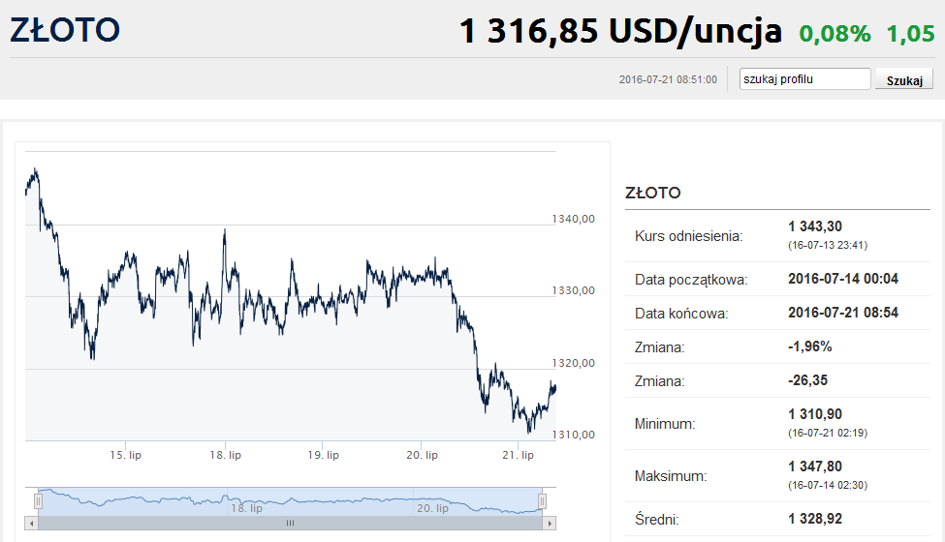Focus the szukaj profilu search field
This screenshot has width=945, height=542.
[x=805, y=79]
